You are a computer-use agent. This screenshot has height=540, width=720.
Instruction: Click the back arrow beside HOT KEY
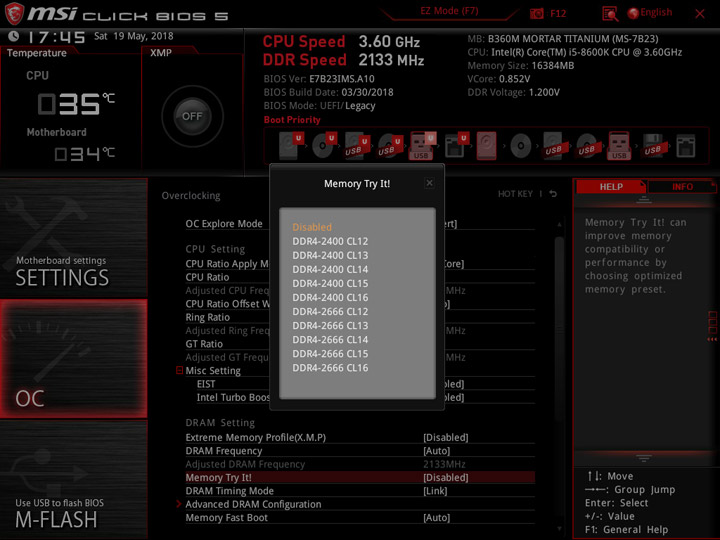coord(553,194)
